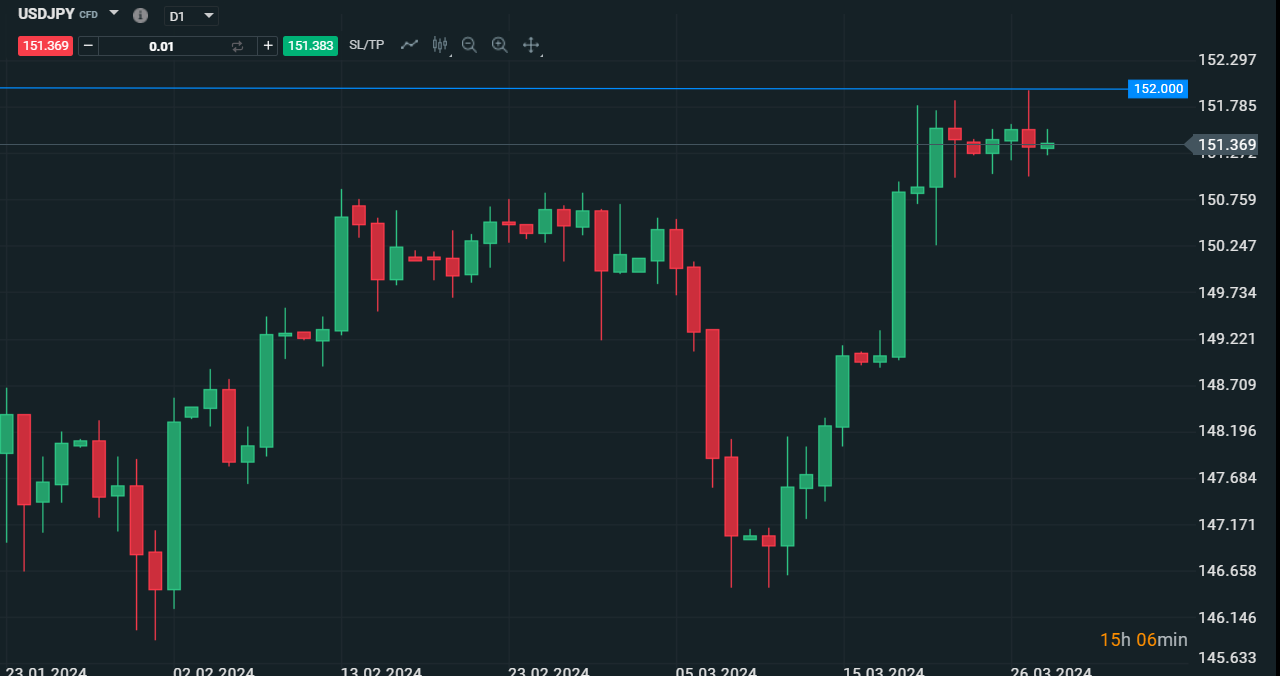Image resolution: width=1280 pixels, height=676 pixels.
Task: Select the blue 152.000 price line label
Action: click(1157, 89)
